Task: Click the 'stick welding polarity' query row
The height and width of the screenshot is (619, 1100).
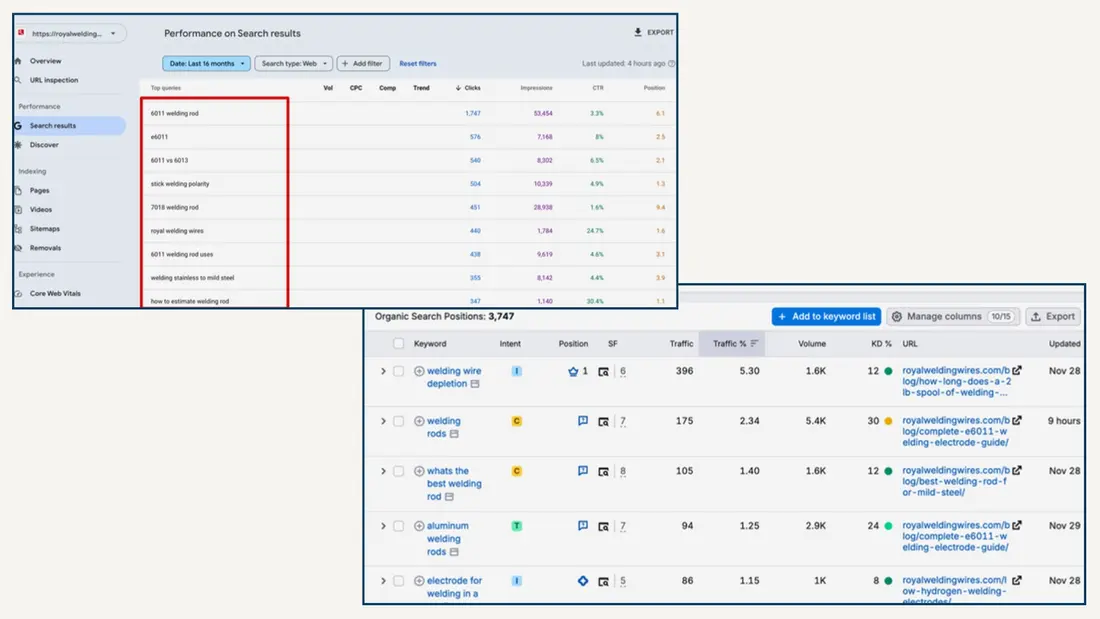Action: 408,184
